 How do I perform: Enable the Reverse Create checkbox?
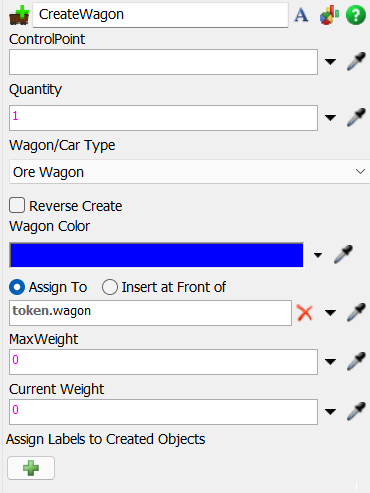(x=17, y=205)
